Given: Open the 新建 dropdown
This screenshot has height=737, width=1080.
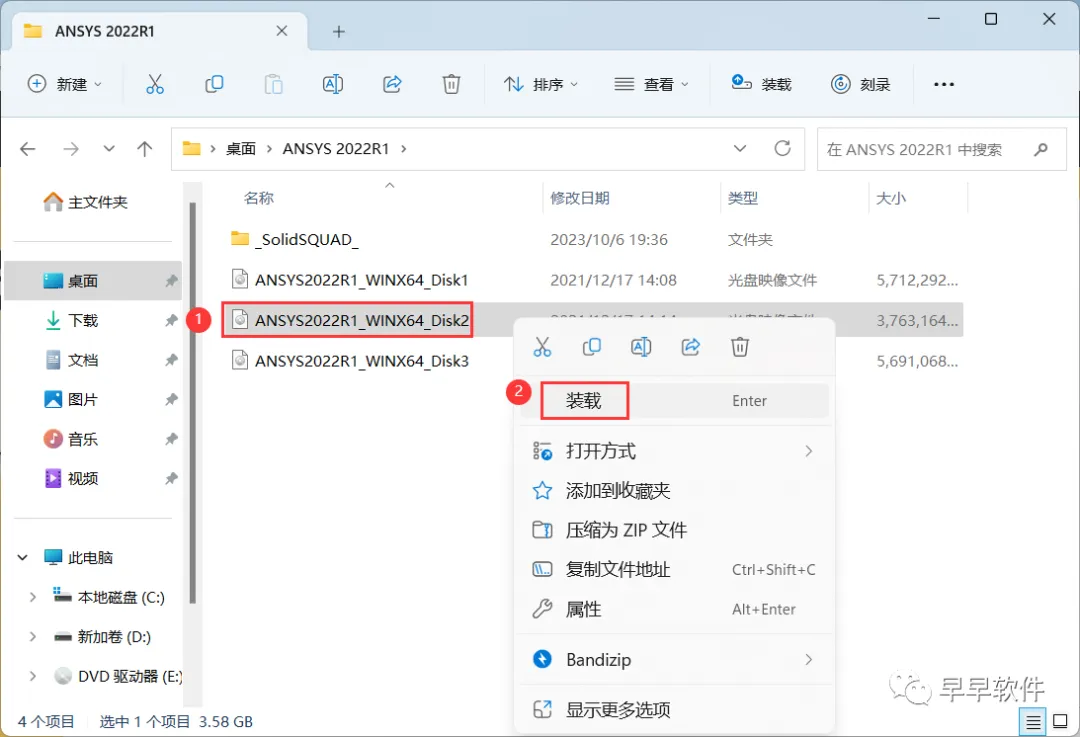Looking at the screenshot, I should tap(65, 84).
